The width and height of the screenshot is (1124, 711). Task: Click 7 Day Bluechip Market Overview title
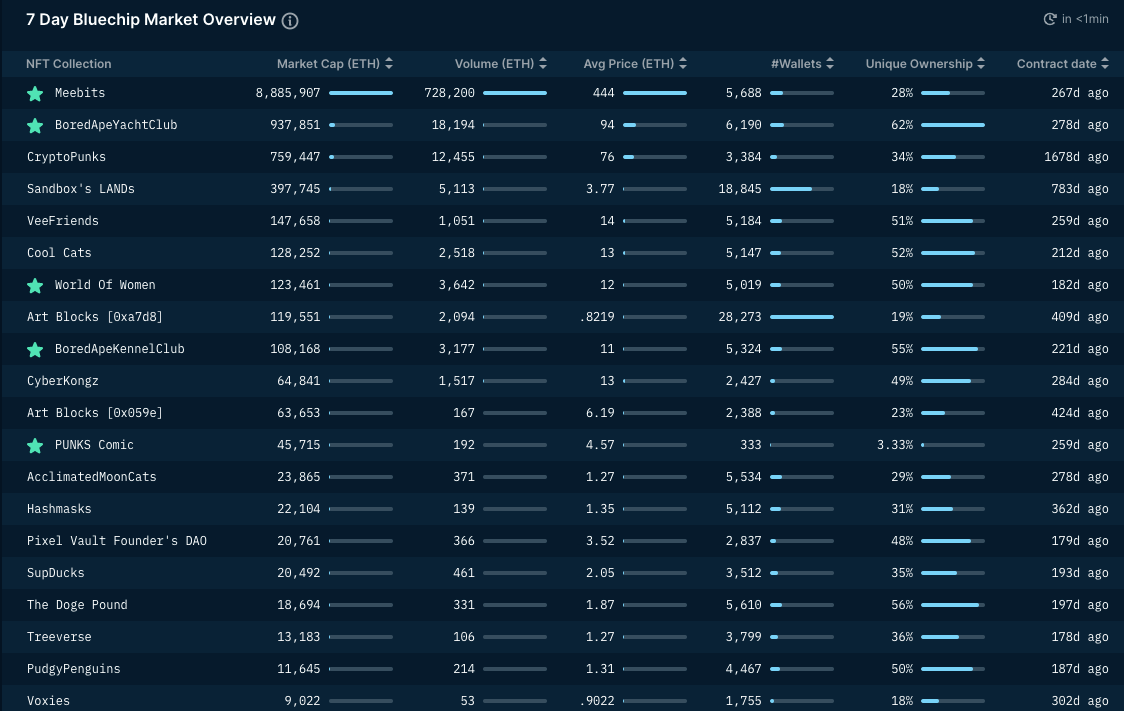coord(151,20)
